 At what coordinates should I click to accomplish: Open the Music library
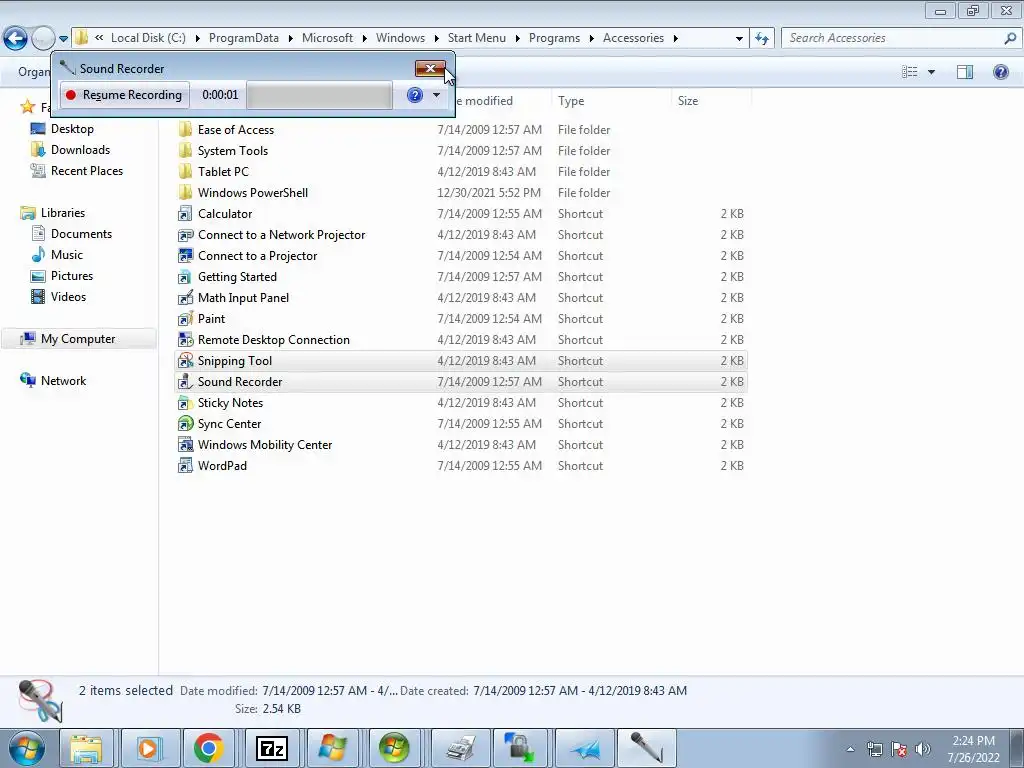pyautogui.click(x=67, y=255)
